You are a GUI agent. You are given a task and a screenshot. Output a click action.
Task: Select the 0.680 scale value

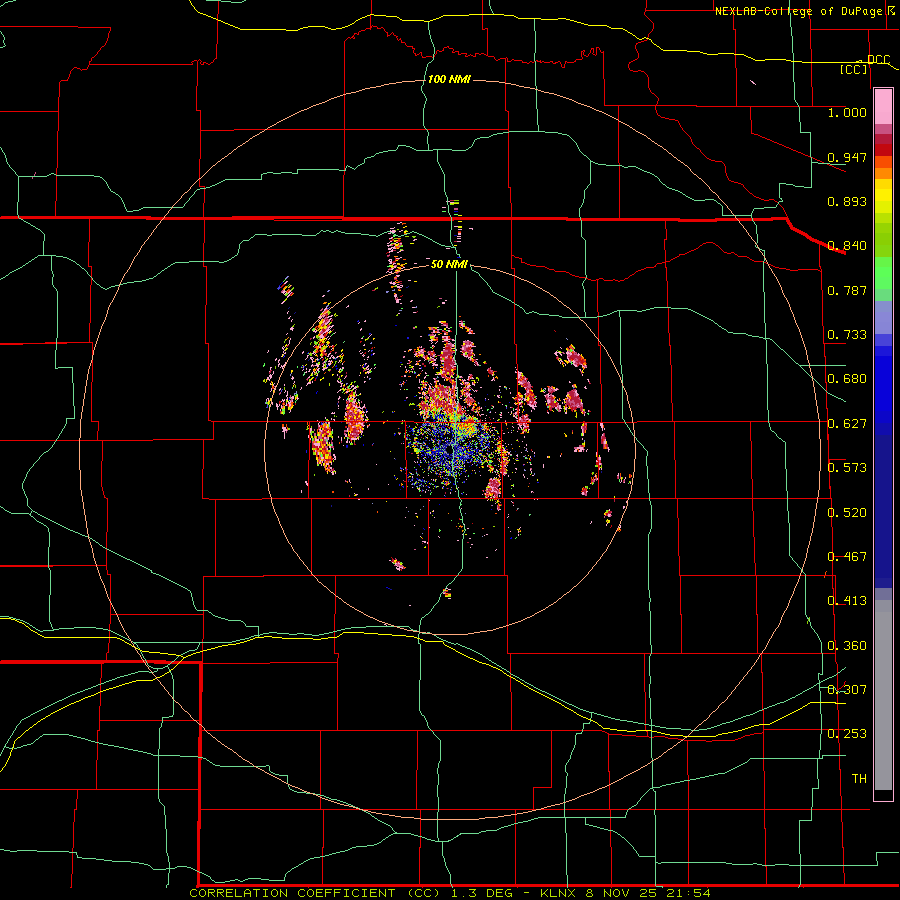847,379
